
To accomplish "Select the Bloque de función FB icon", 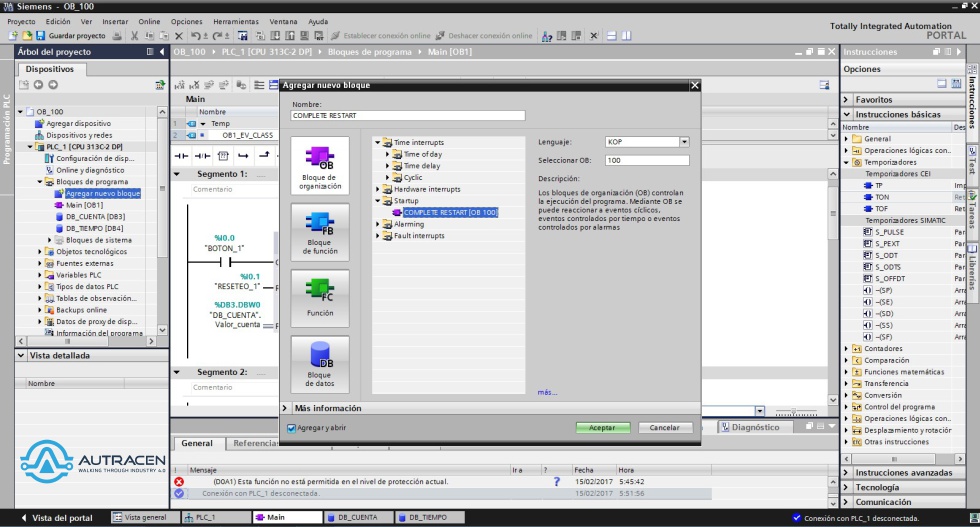I will [319, 232].
